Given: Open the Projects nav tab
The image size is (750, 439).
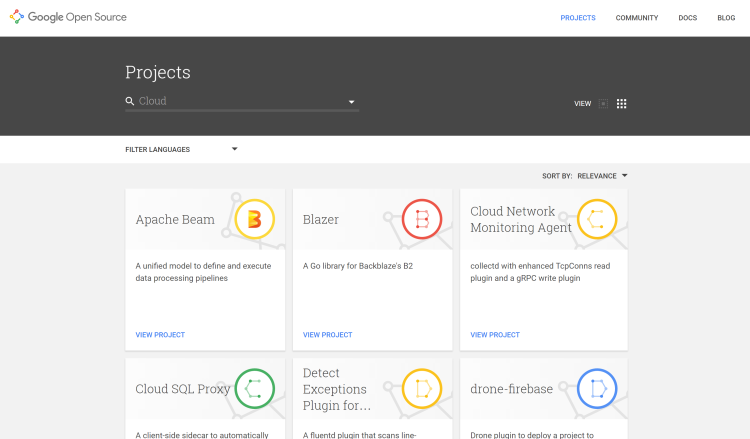Looking at the screenshot, I should (578, 18).
